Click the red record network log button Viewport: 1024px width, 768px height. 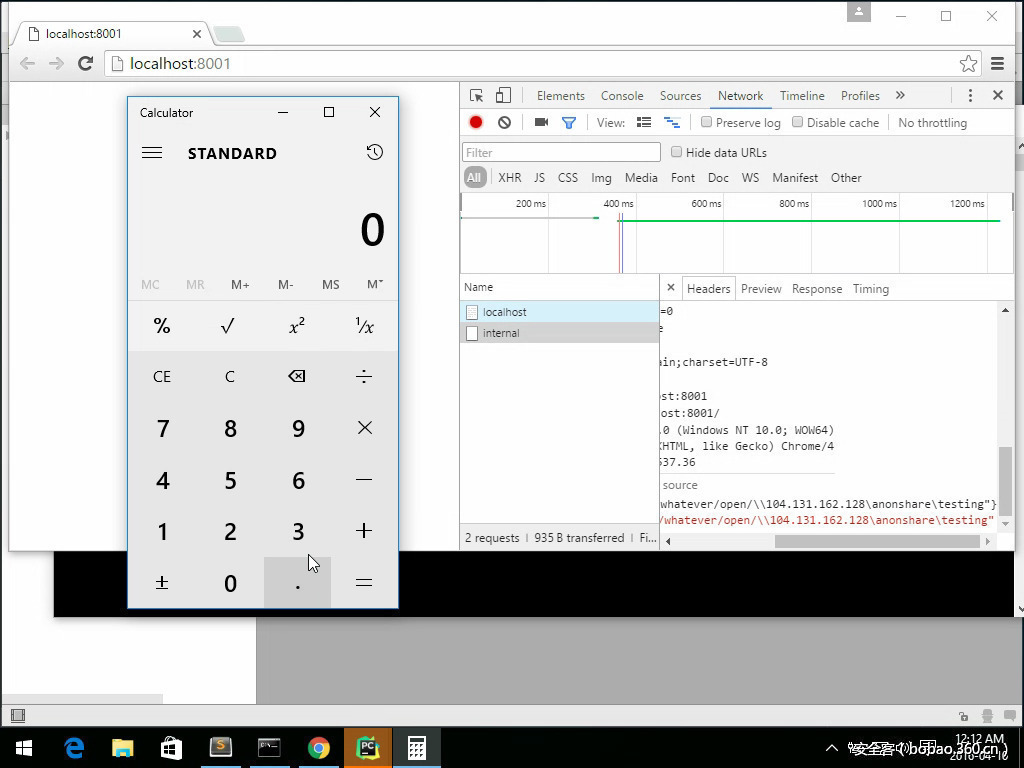(x=476, y=122)
